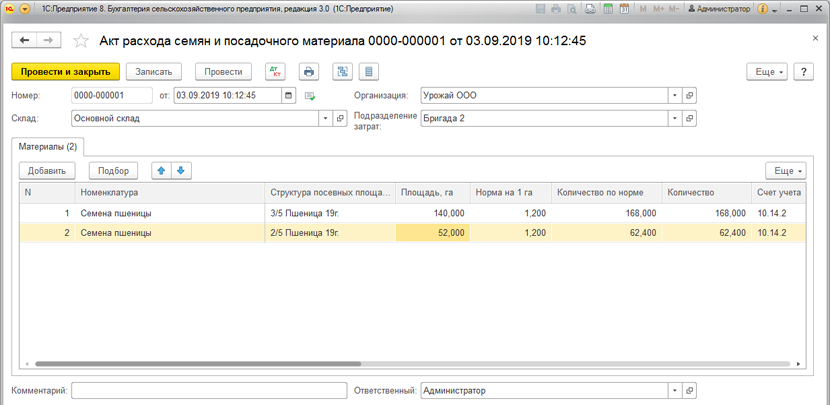Open the Основной склад card icon
Viewport: 830px width, 405px height.
click(x=340, y=119)
